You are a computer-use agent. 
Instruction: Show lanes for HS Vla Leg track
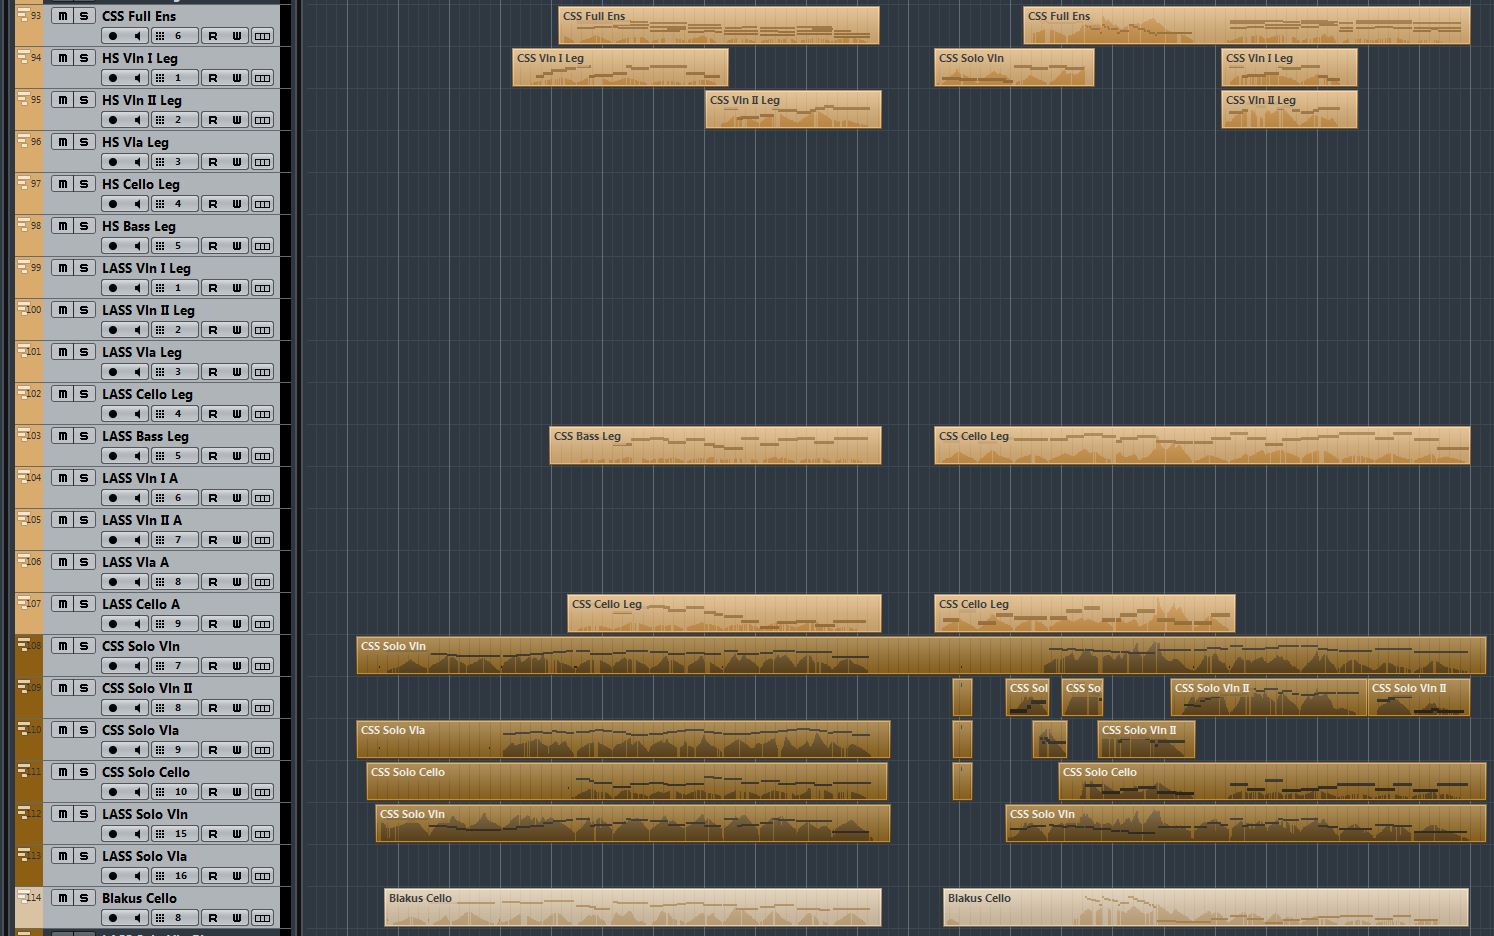pyautogui.click(x=262, y=162)
